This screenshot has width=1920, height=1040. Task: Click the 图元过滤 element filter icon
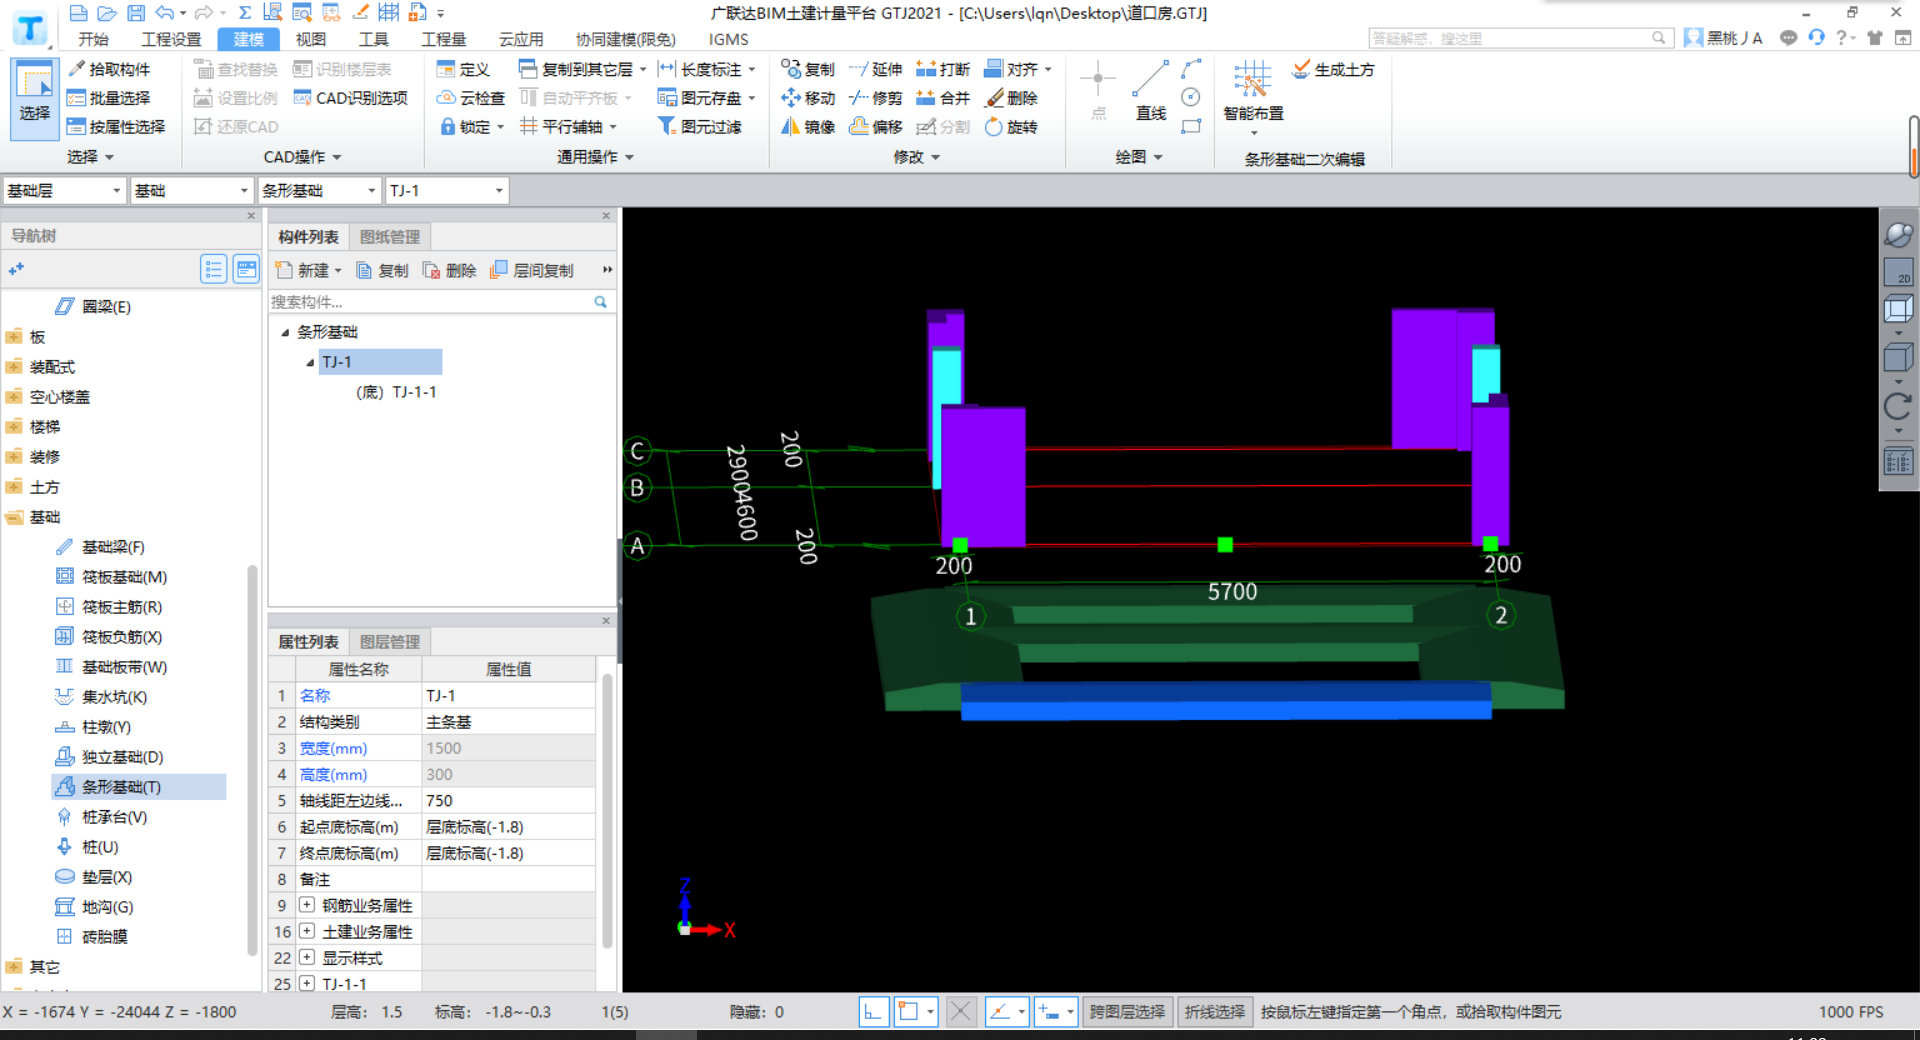[x=667, y=126]
